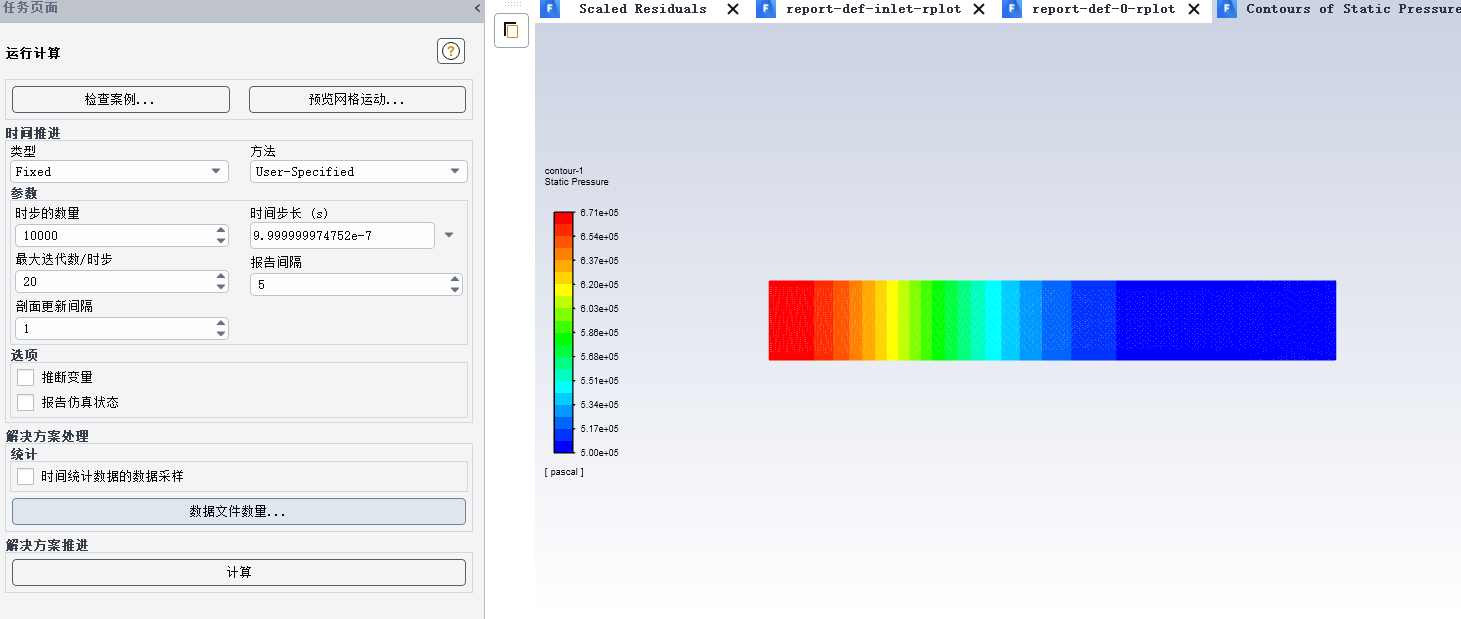Click the 计算 button

tap(239, 572)
